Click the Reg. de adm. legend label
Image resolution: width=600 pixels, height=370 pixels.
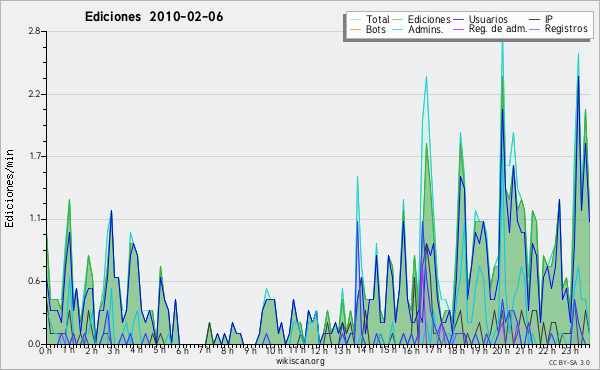(498, 29)
